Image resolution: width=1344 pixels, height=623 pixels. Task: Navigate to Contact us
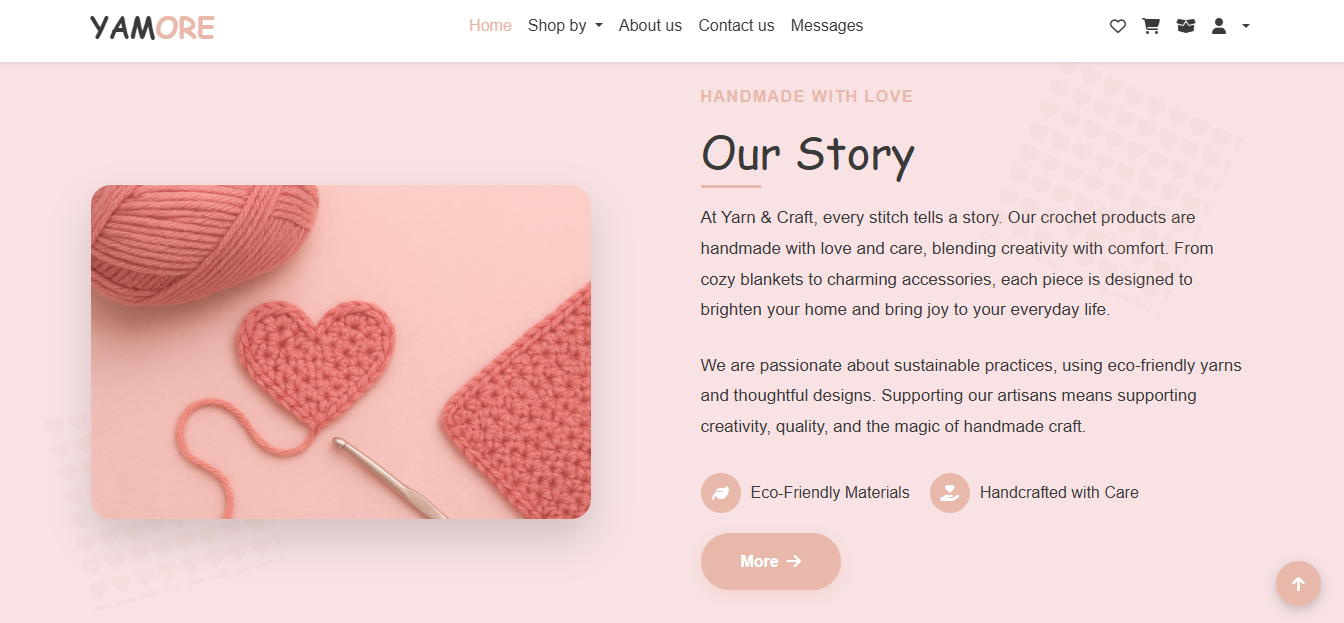[736, 26]
